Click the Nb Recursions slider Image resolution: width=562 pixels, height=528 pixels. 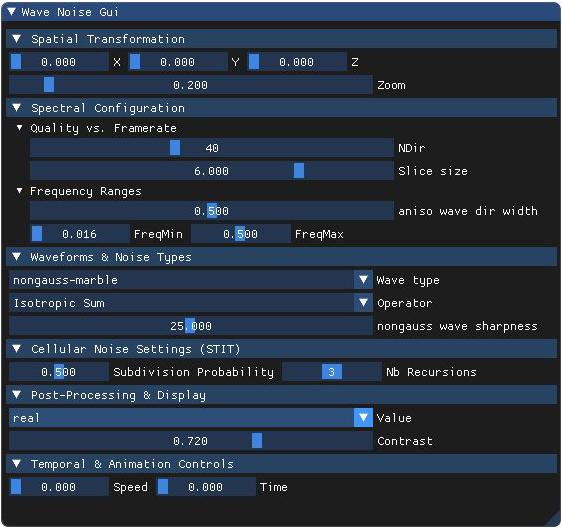tap(332, 372)
